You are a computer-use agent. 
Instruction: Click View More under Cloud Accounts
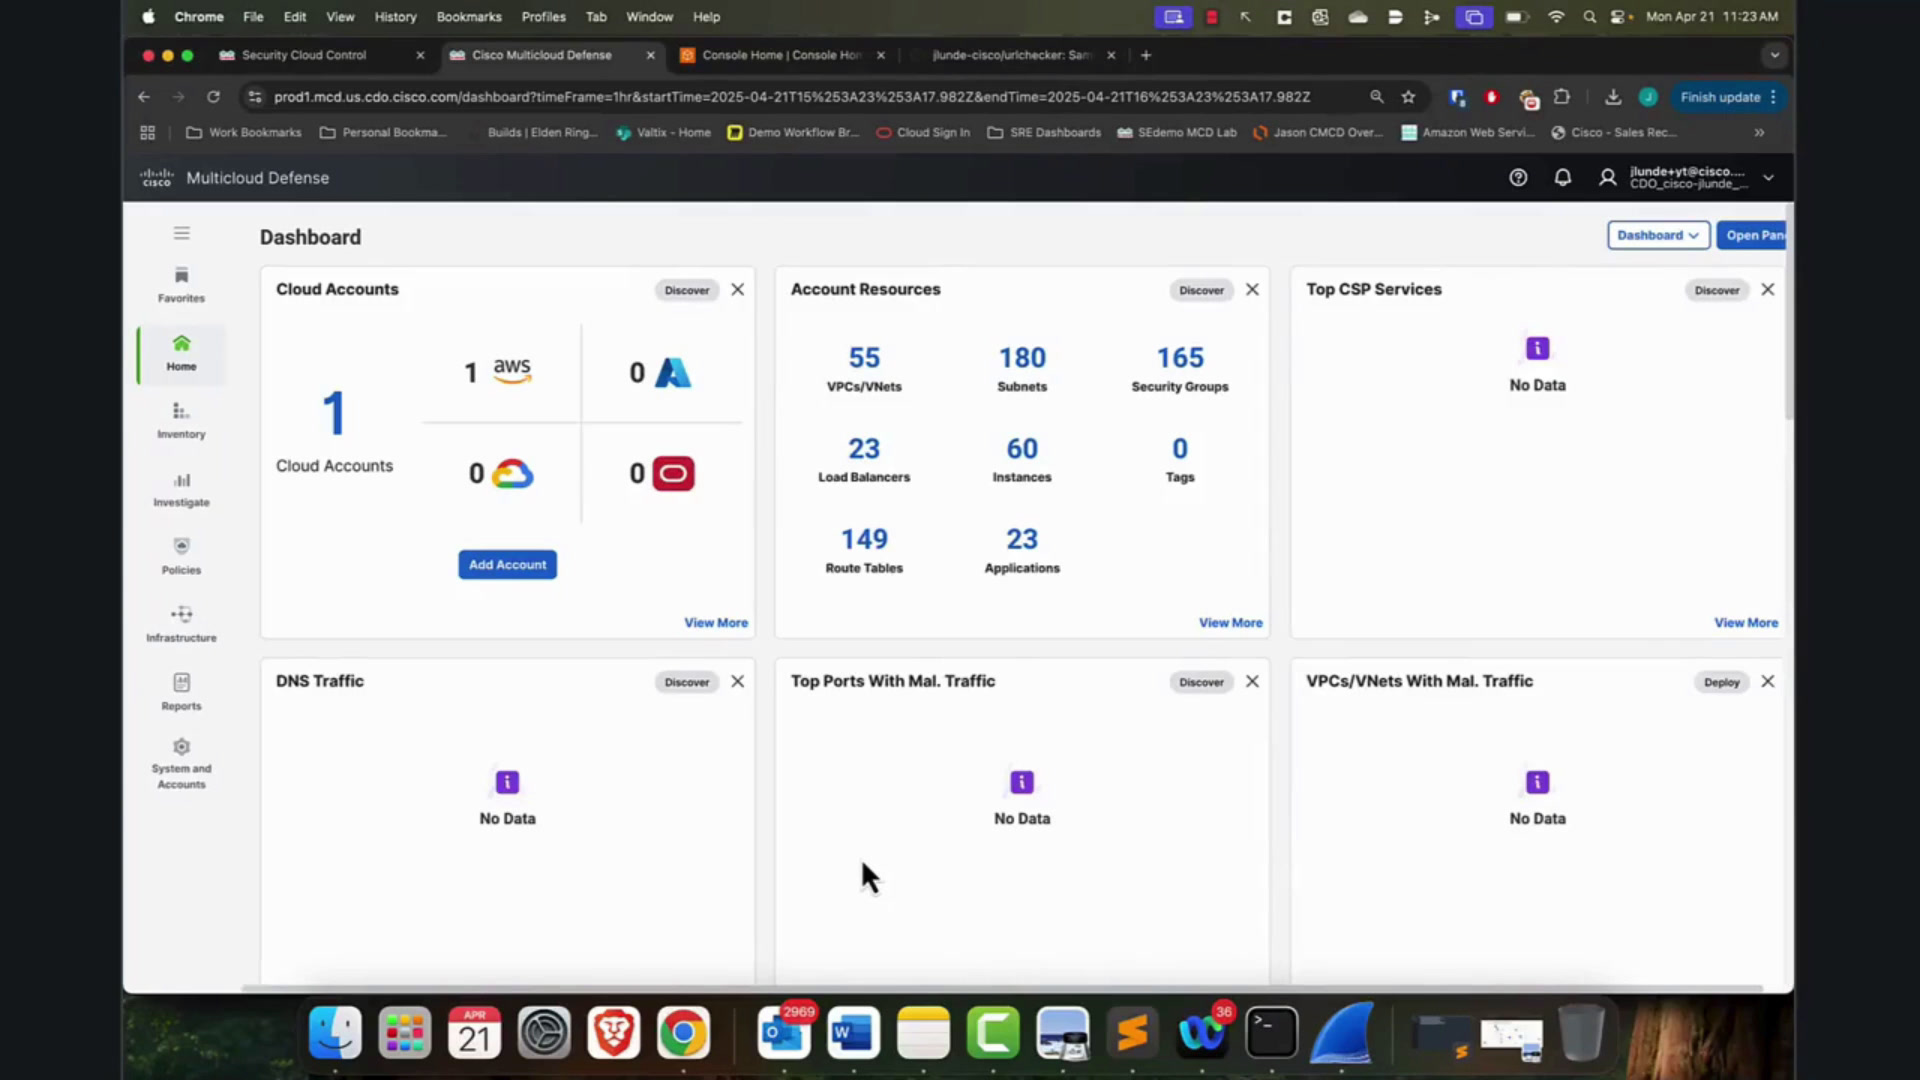point(716,623)
